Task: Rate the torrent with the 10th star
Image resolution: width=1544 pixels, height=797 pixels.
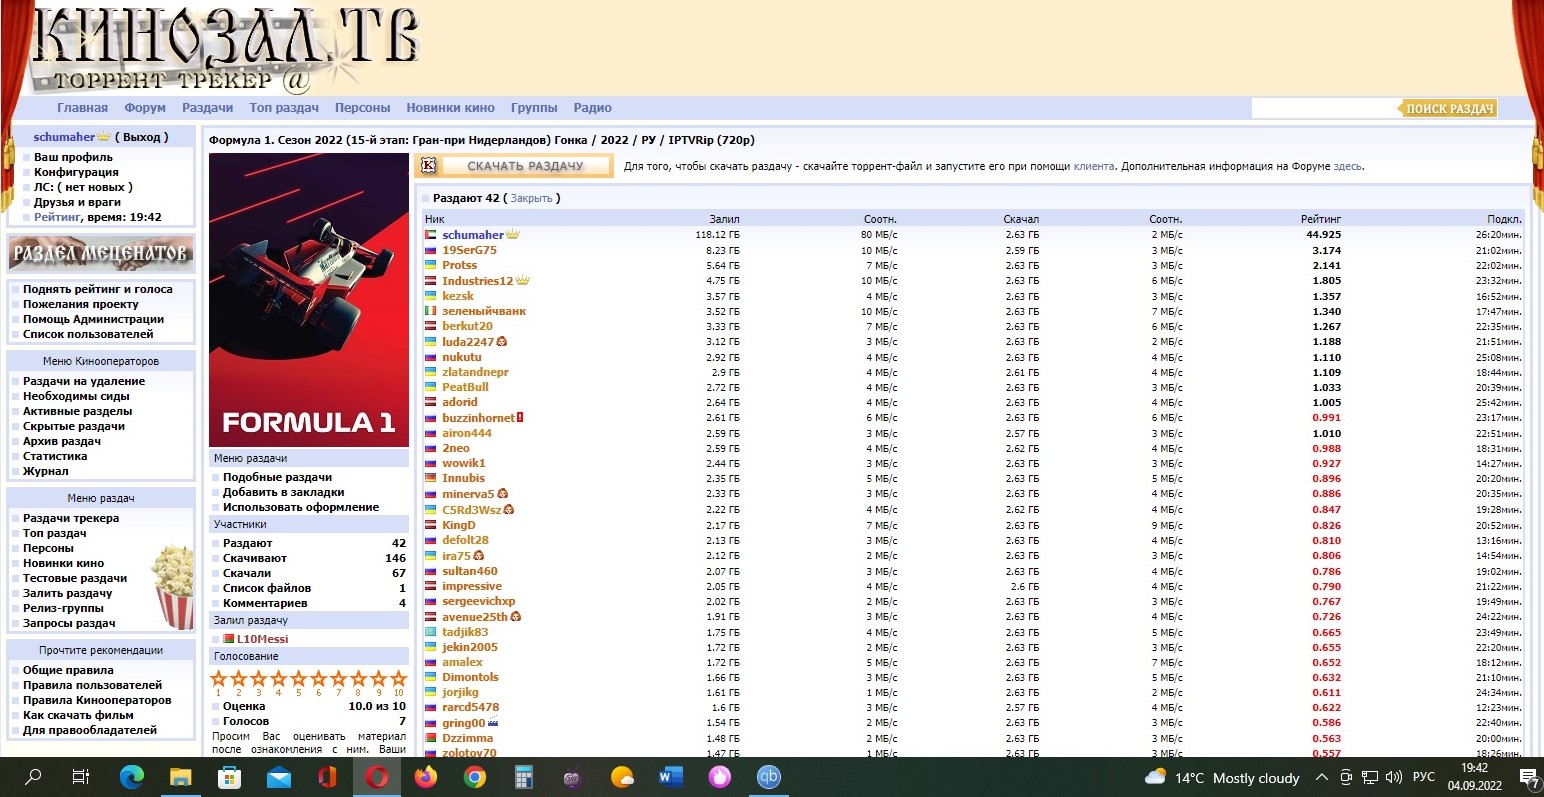Action: click(x=399, y=679)
